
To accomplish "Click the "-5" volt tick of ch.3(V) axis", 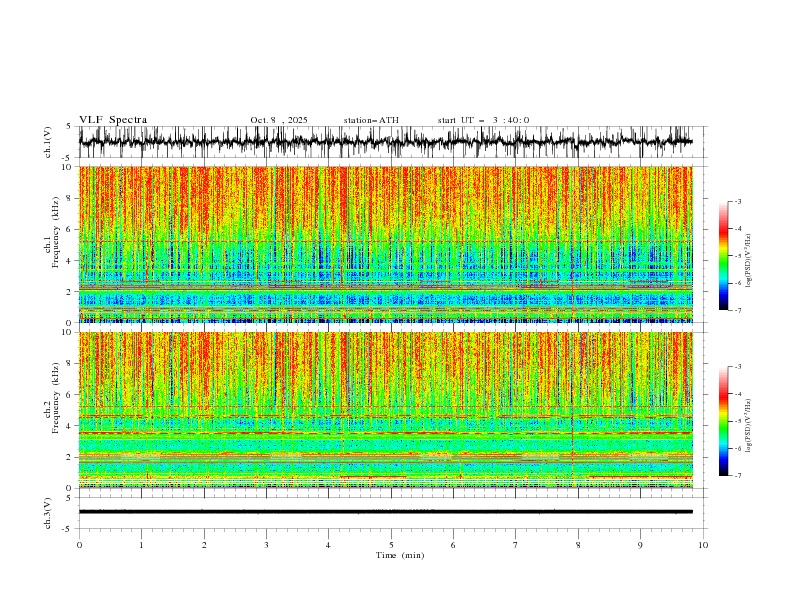I will coord(68,529).
